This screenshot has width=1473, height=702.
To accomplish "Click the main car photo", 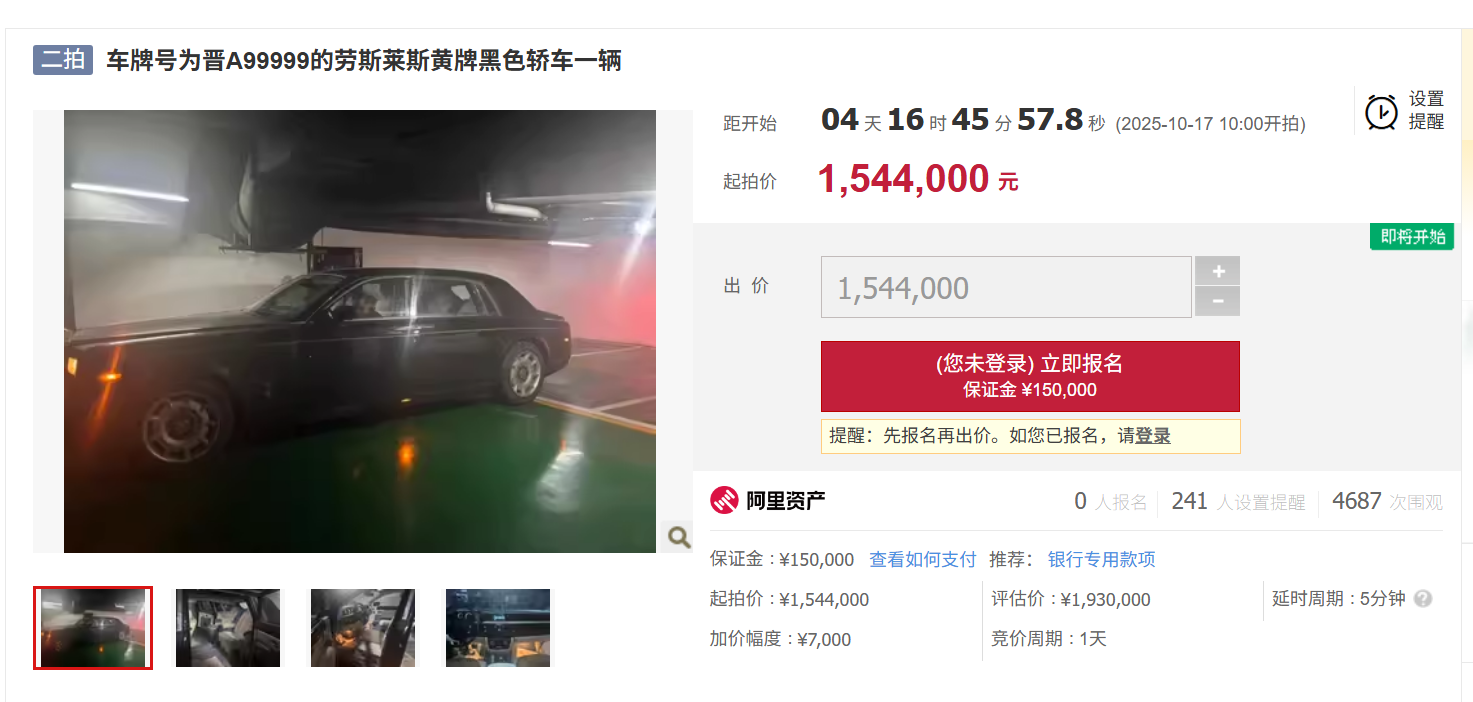I will 360,331.
